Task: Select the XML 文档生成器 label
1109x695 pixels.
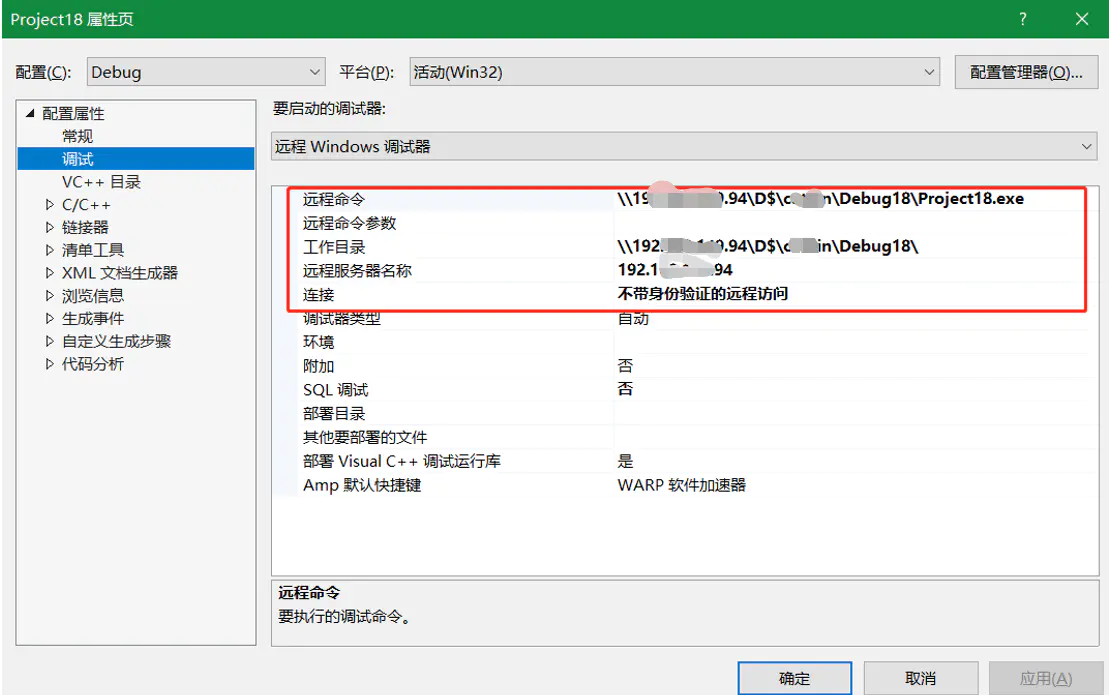Action: [x=120, y=273]
